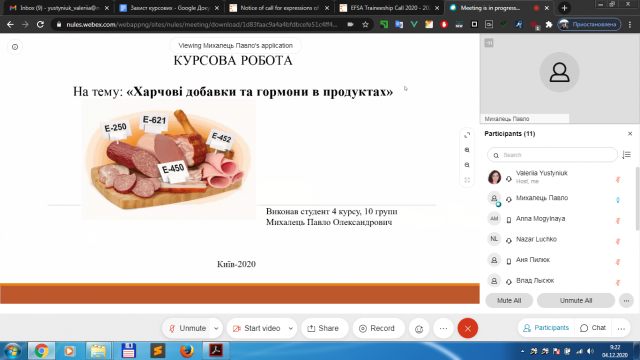The height and width of the screenshot is (360, 640).
Task: Toggle Nazar Luchko's muted microphone icon
Action: click(618, 241)
